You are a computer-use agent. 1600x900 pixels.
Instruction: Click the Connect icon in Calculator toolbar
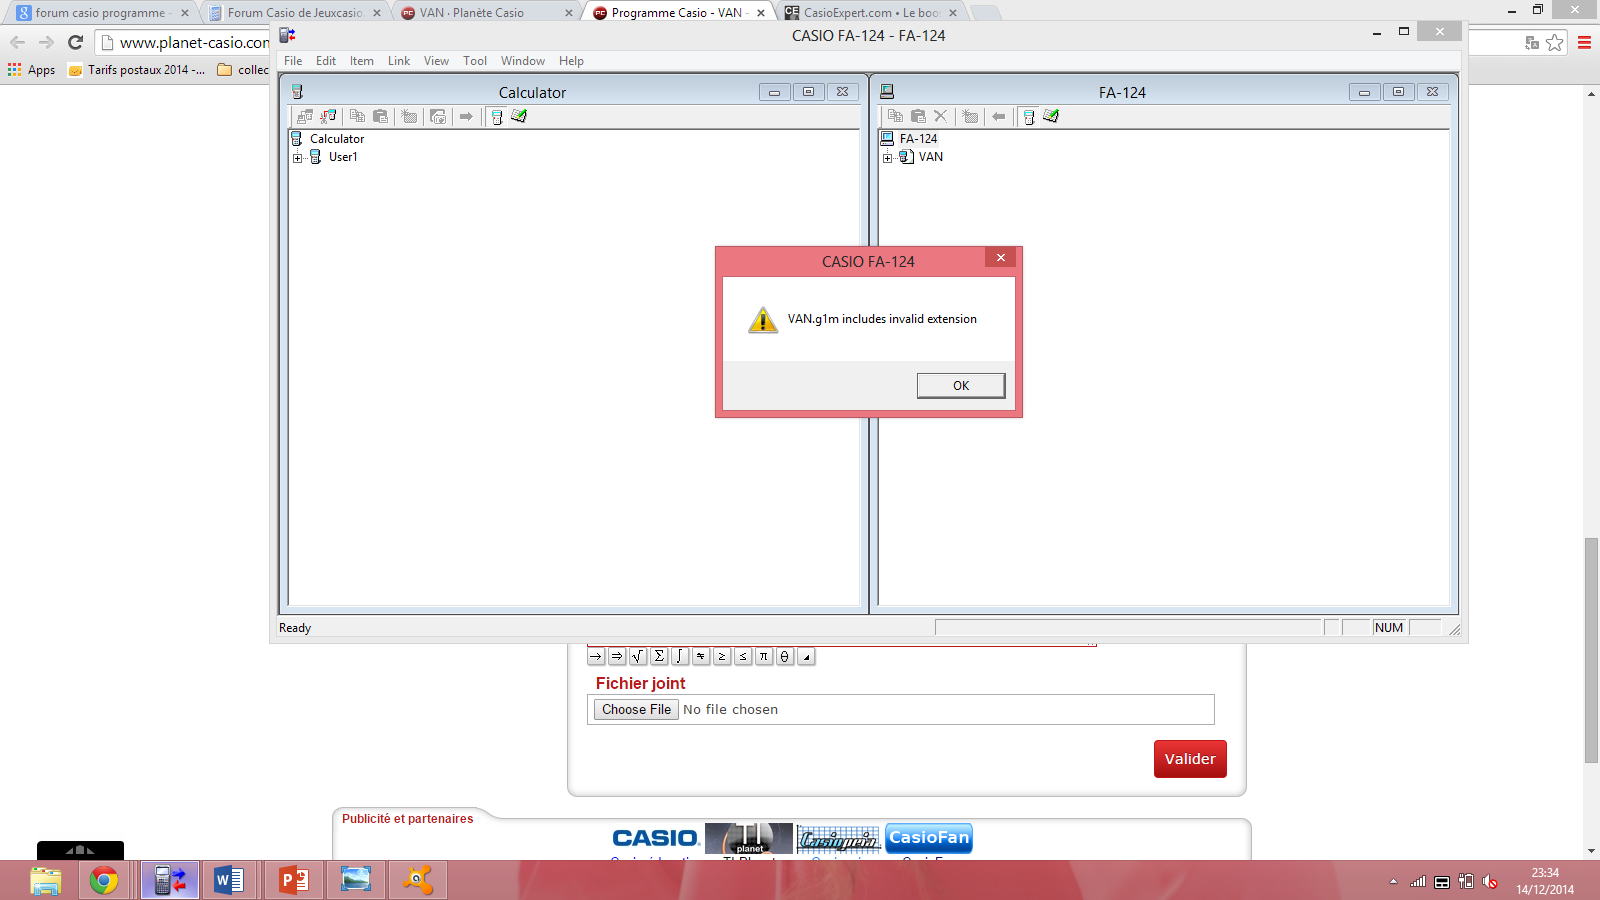click(x=305, y=117)
